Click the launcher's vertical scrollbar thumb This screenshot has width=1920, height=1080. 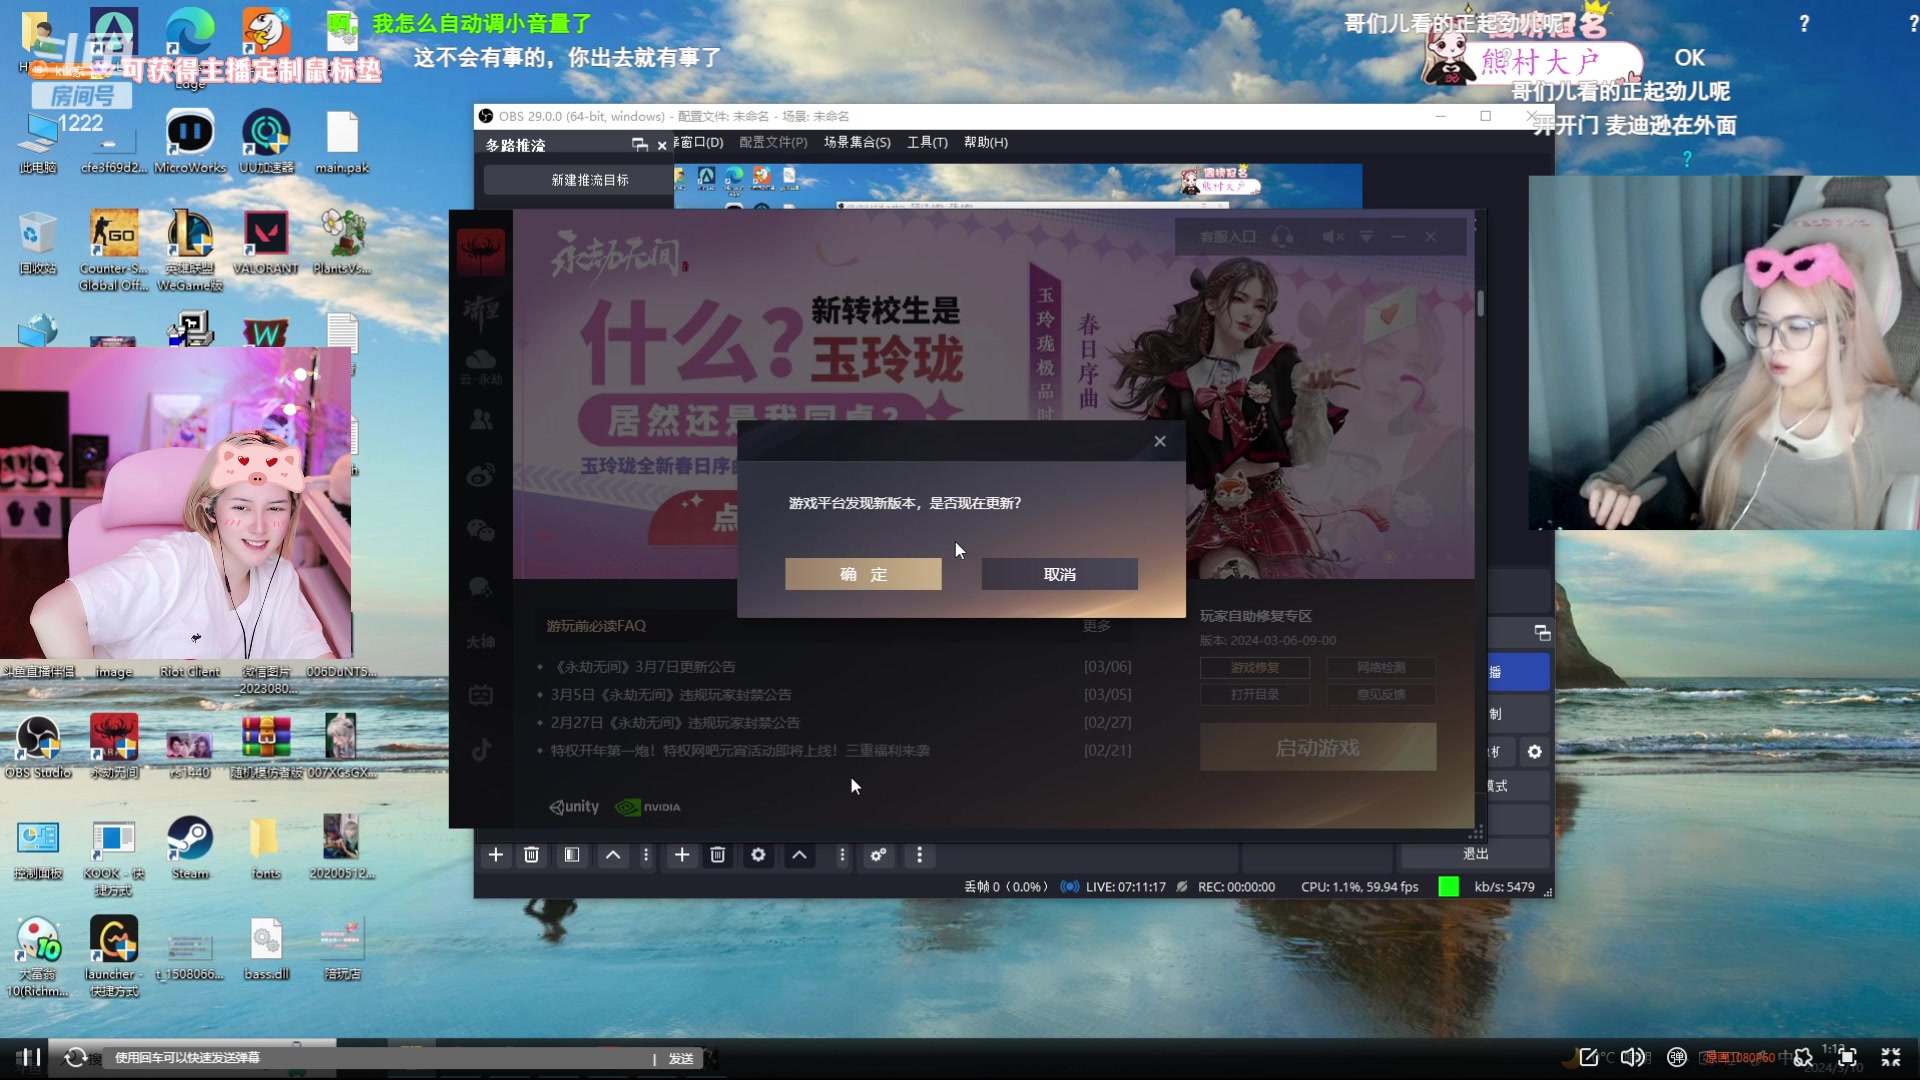pyautogui.click(x=1480, y=302)
